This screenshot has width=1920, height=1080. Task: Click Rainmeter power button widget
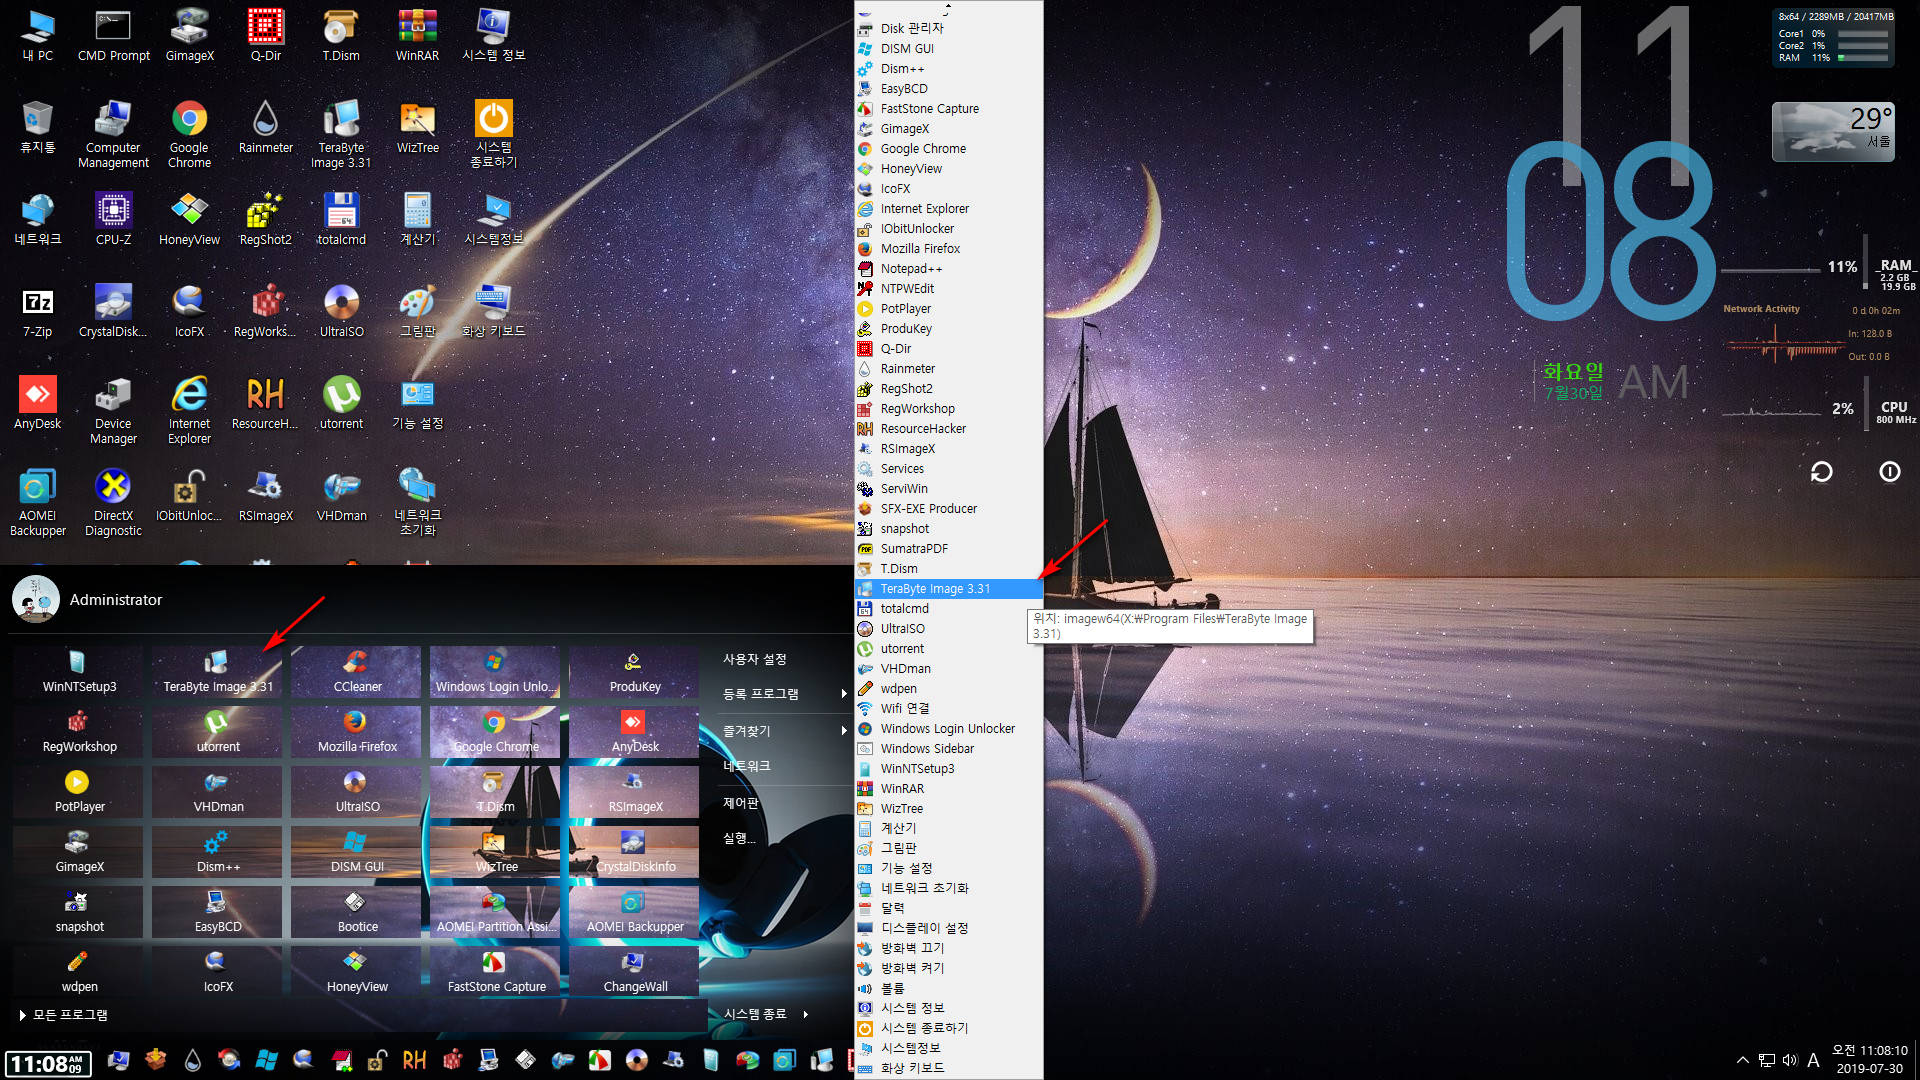coord(1889,471)
